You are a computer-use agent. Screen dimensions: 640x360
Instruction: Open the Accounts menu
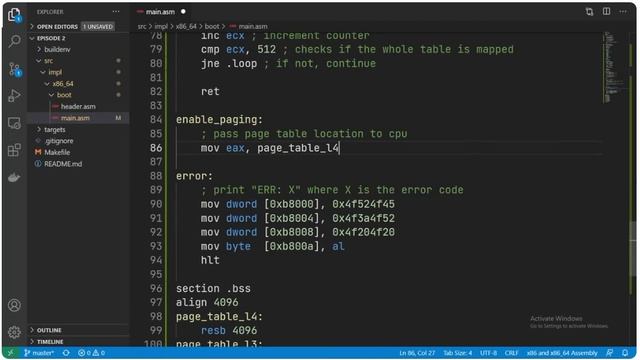[x=14, y=305]
